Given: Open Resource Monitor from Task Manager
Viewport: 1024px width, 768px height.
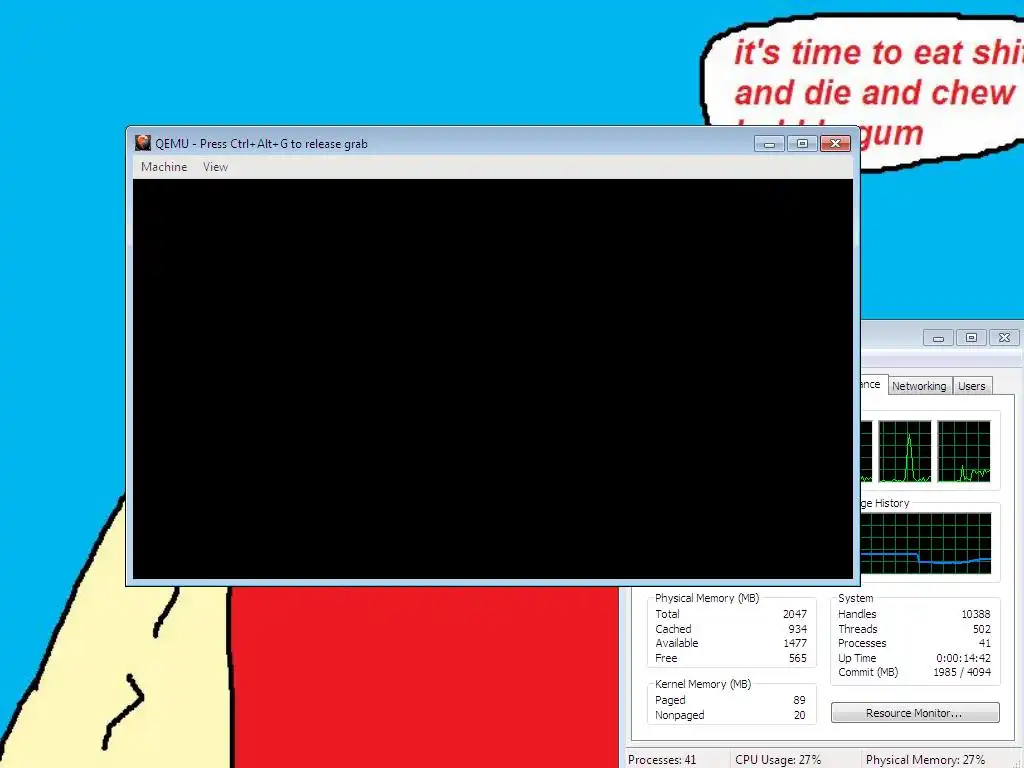Looking at the screenshot, I should click(915, 713).
